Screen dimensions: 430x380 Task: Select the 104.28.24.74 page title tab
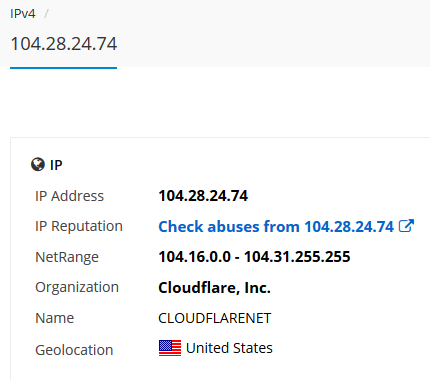pyautogui.click(x=64, y=44)
